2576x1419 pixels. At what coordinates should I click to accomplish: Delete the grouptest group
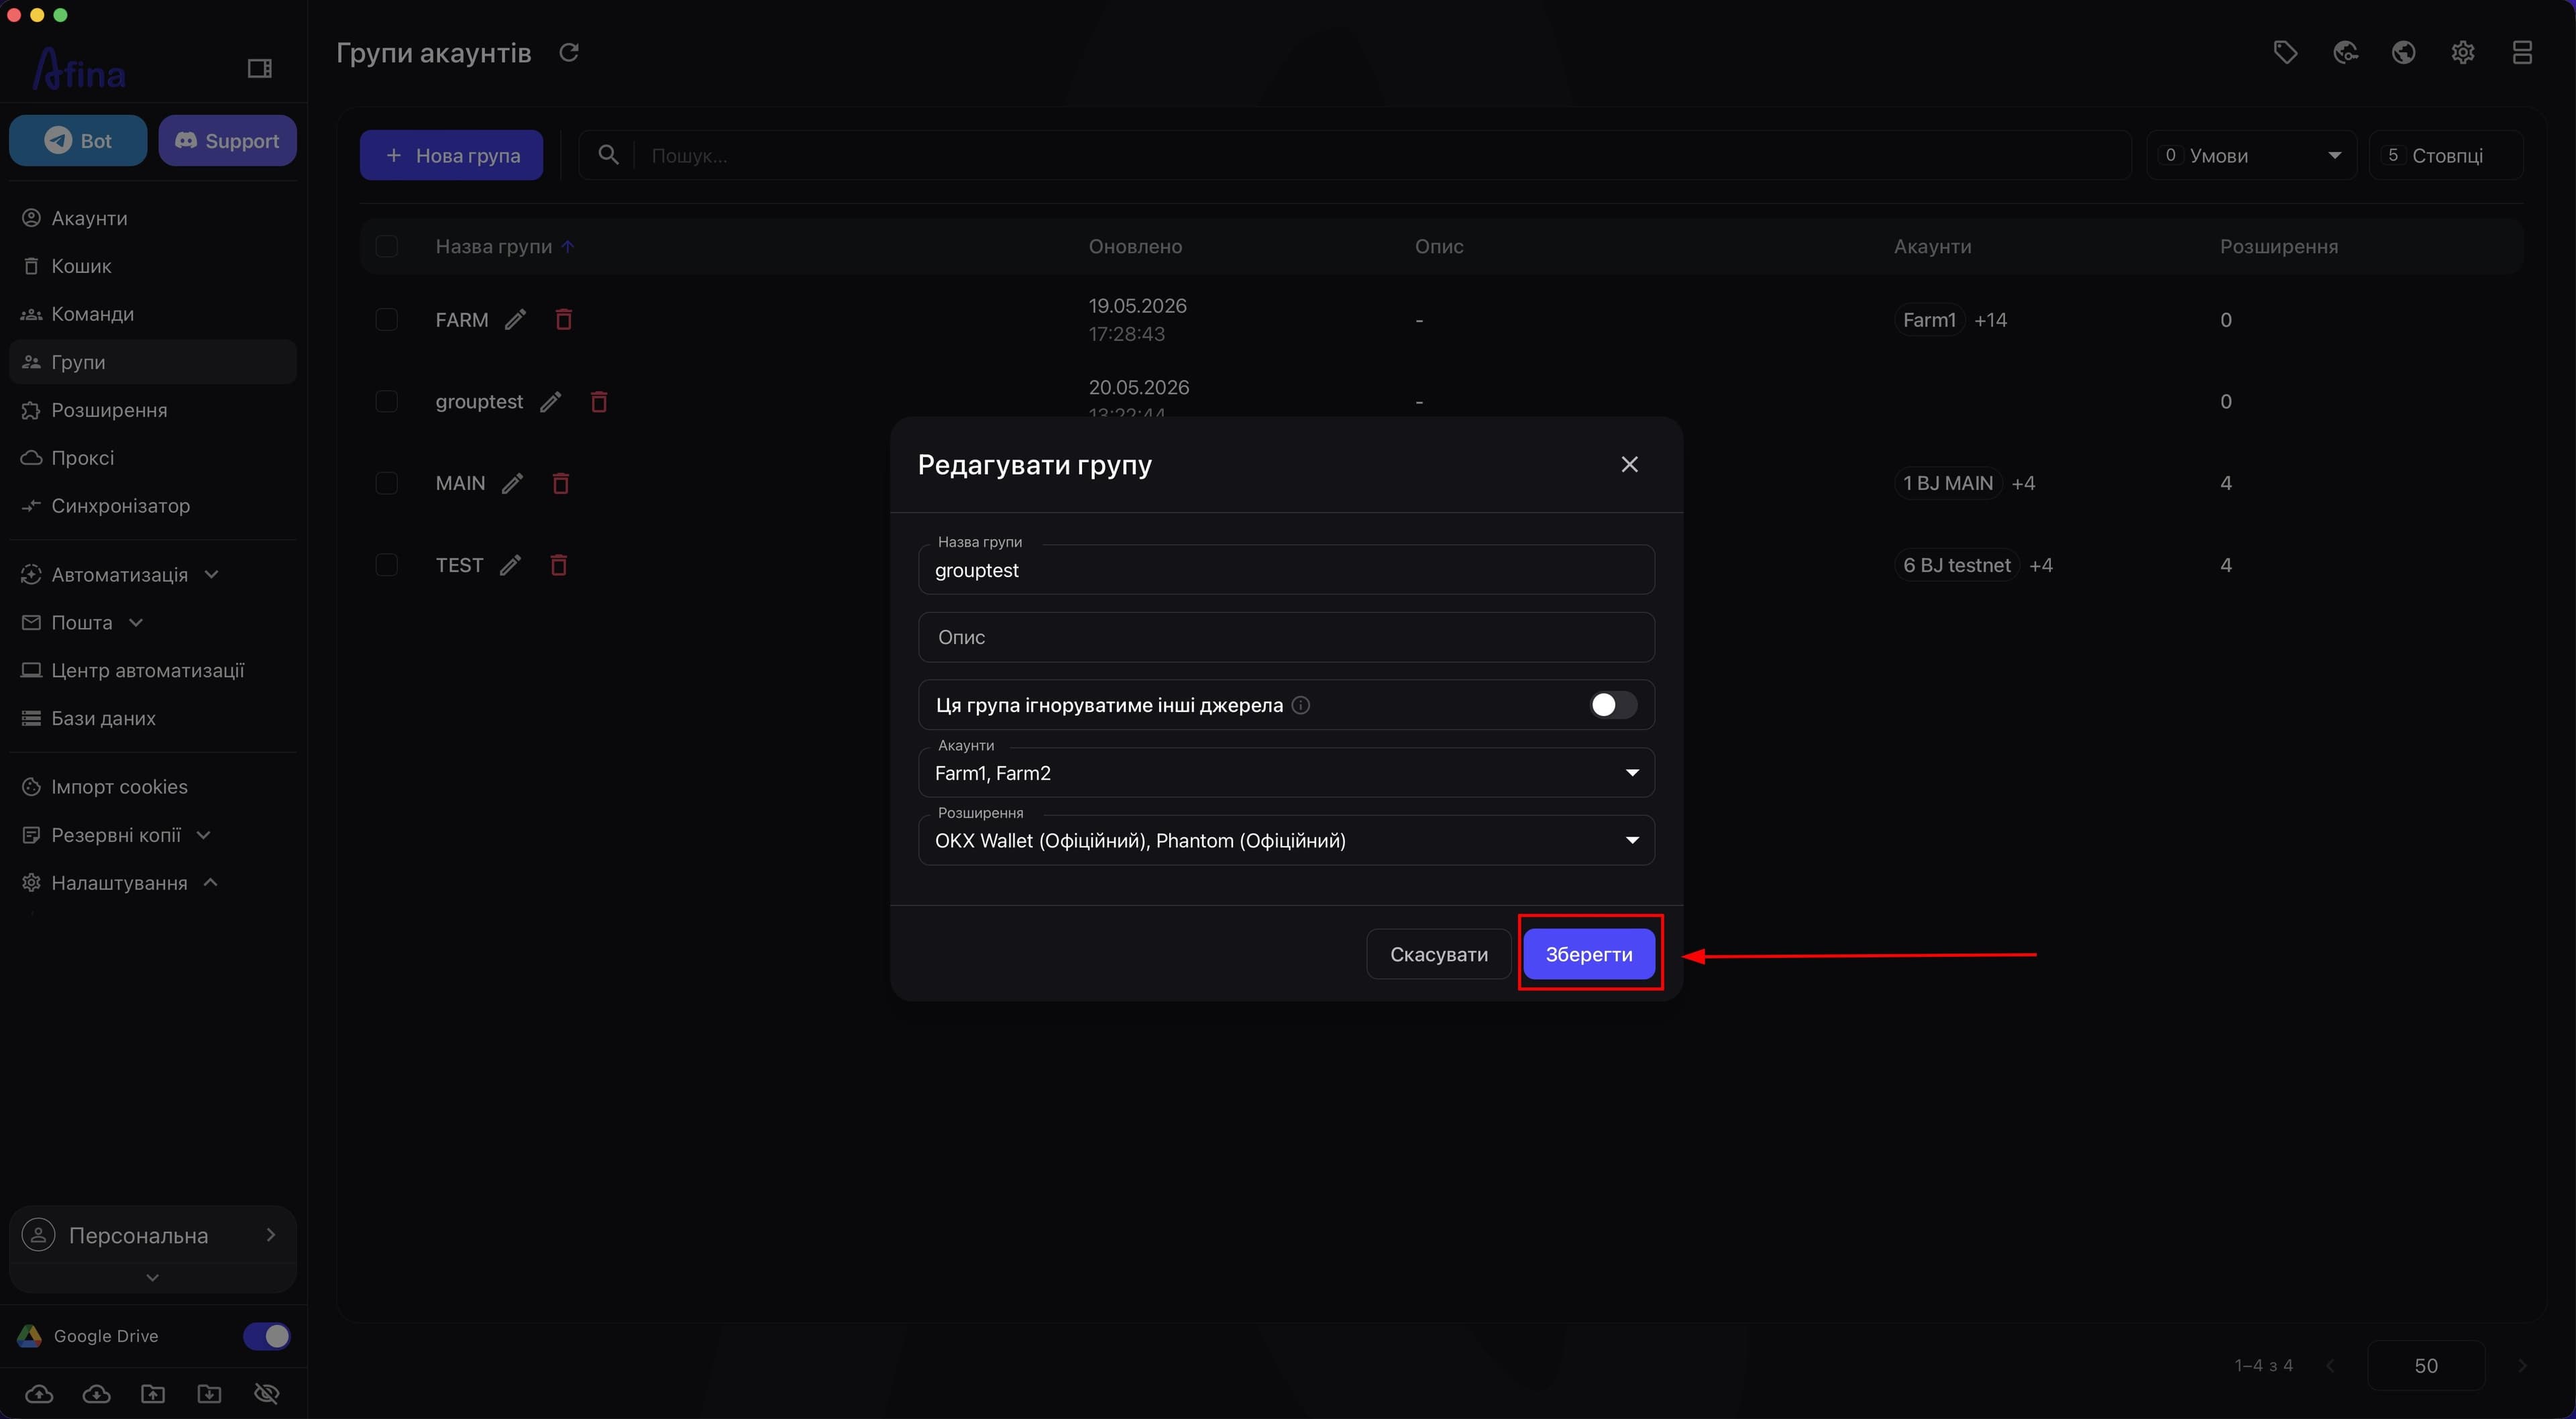599,402
